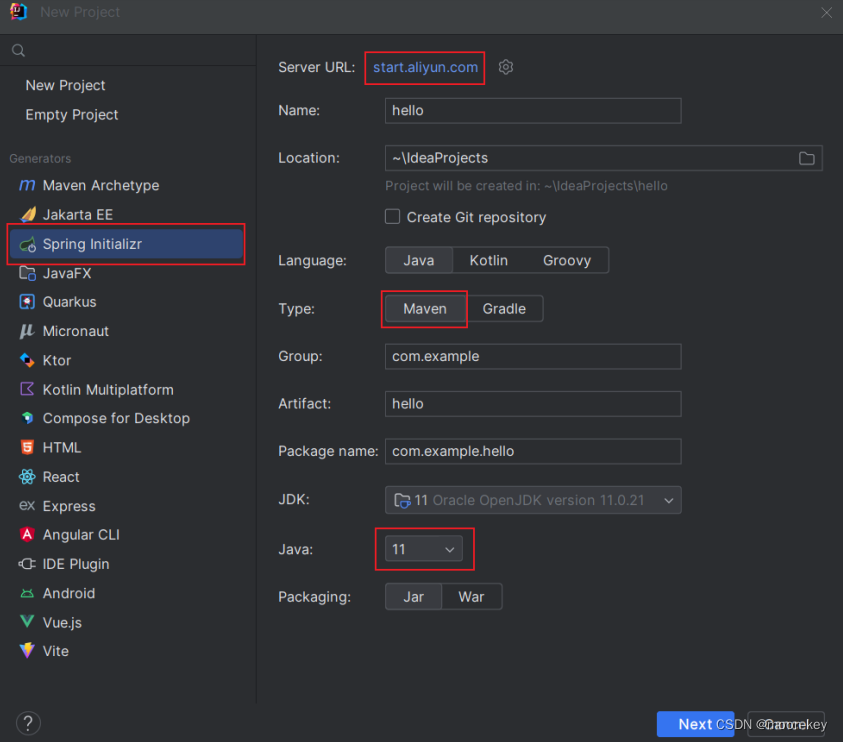
Task: Click the JavaFX folder icon
Action: [x=27, y=273]
